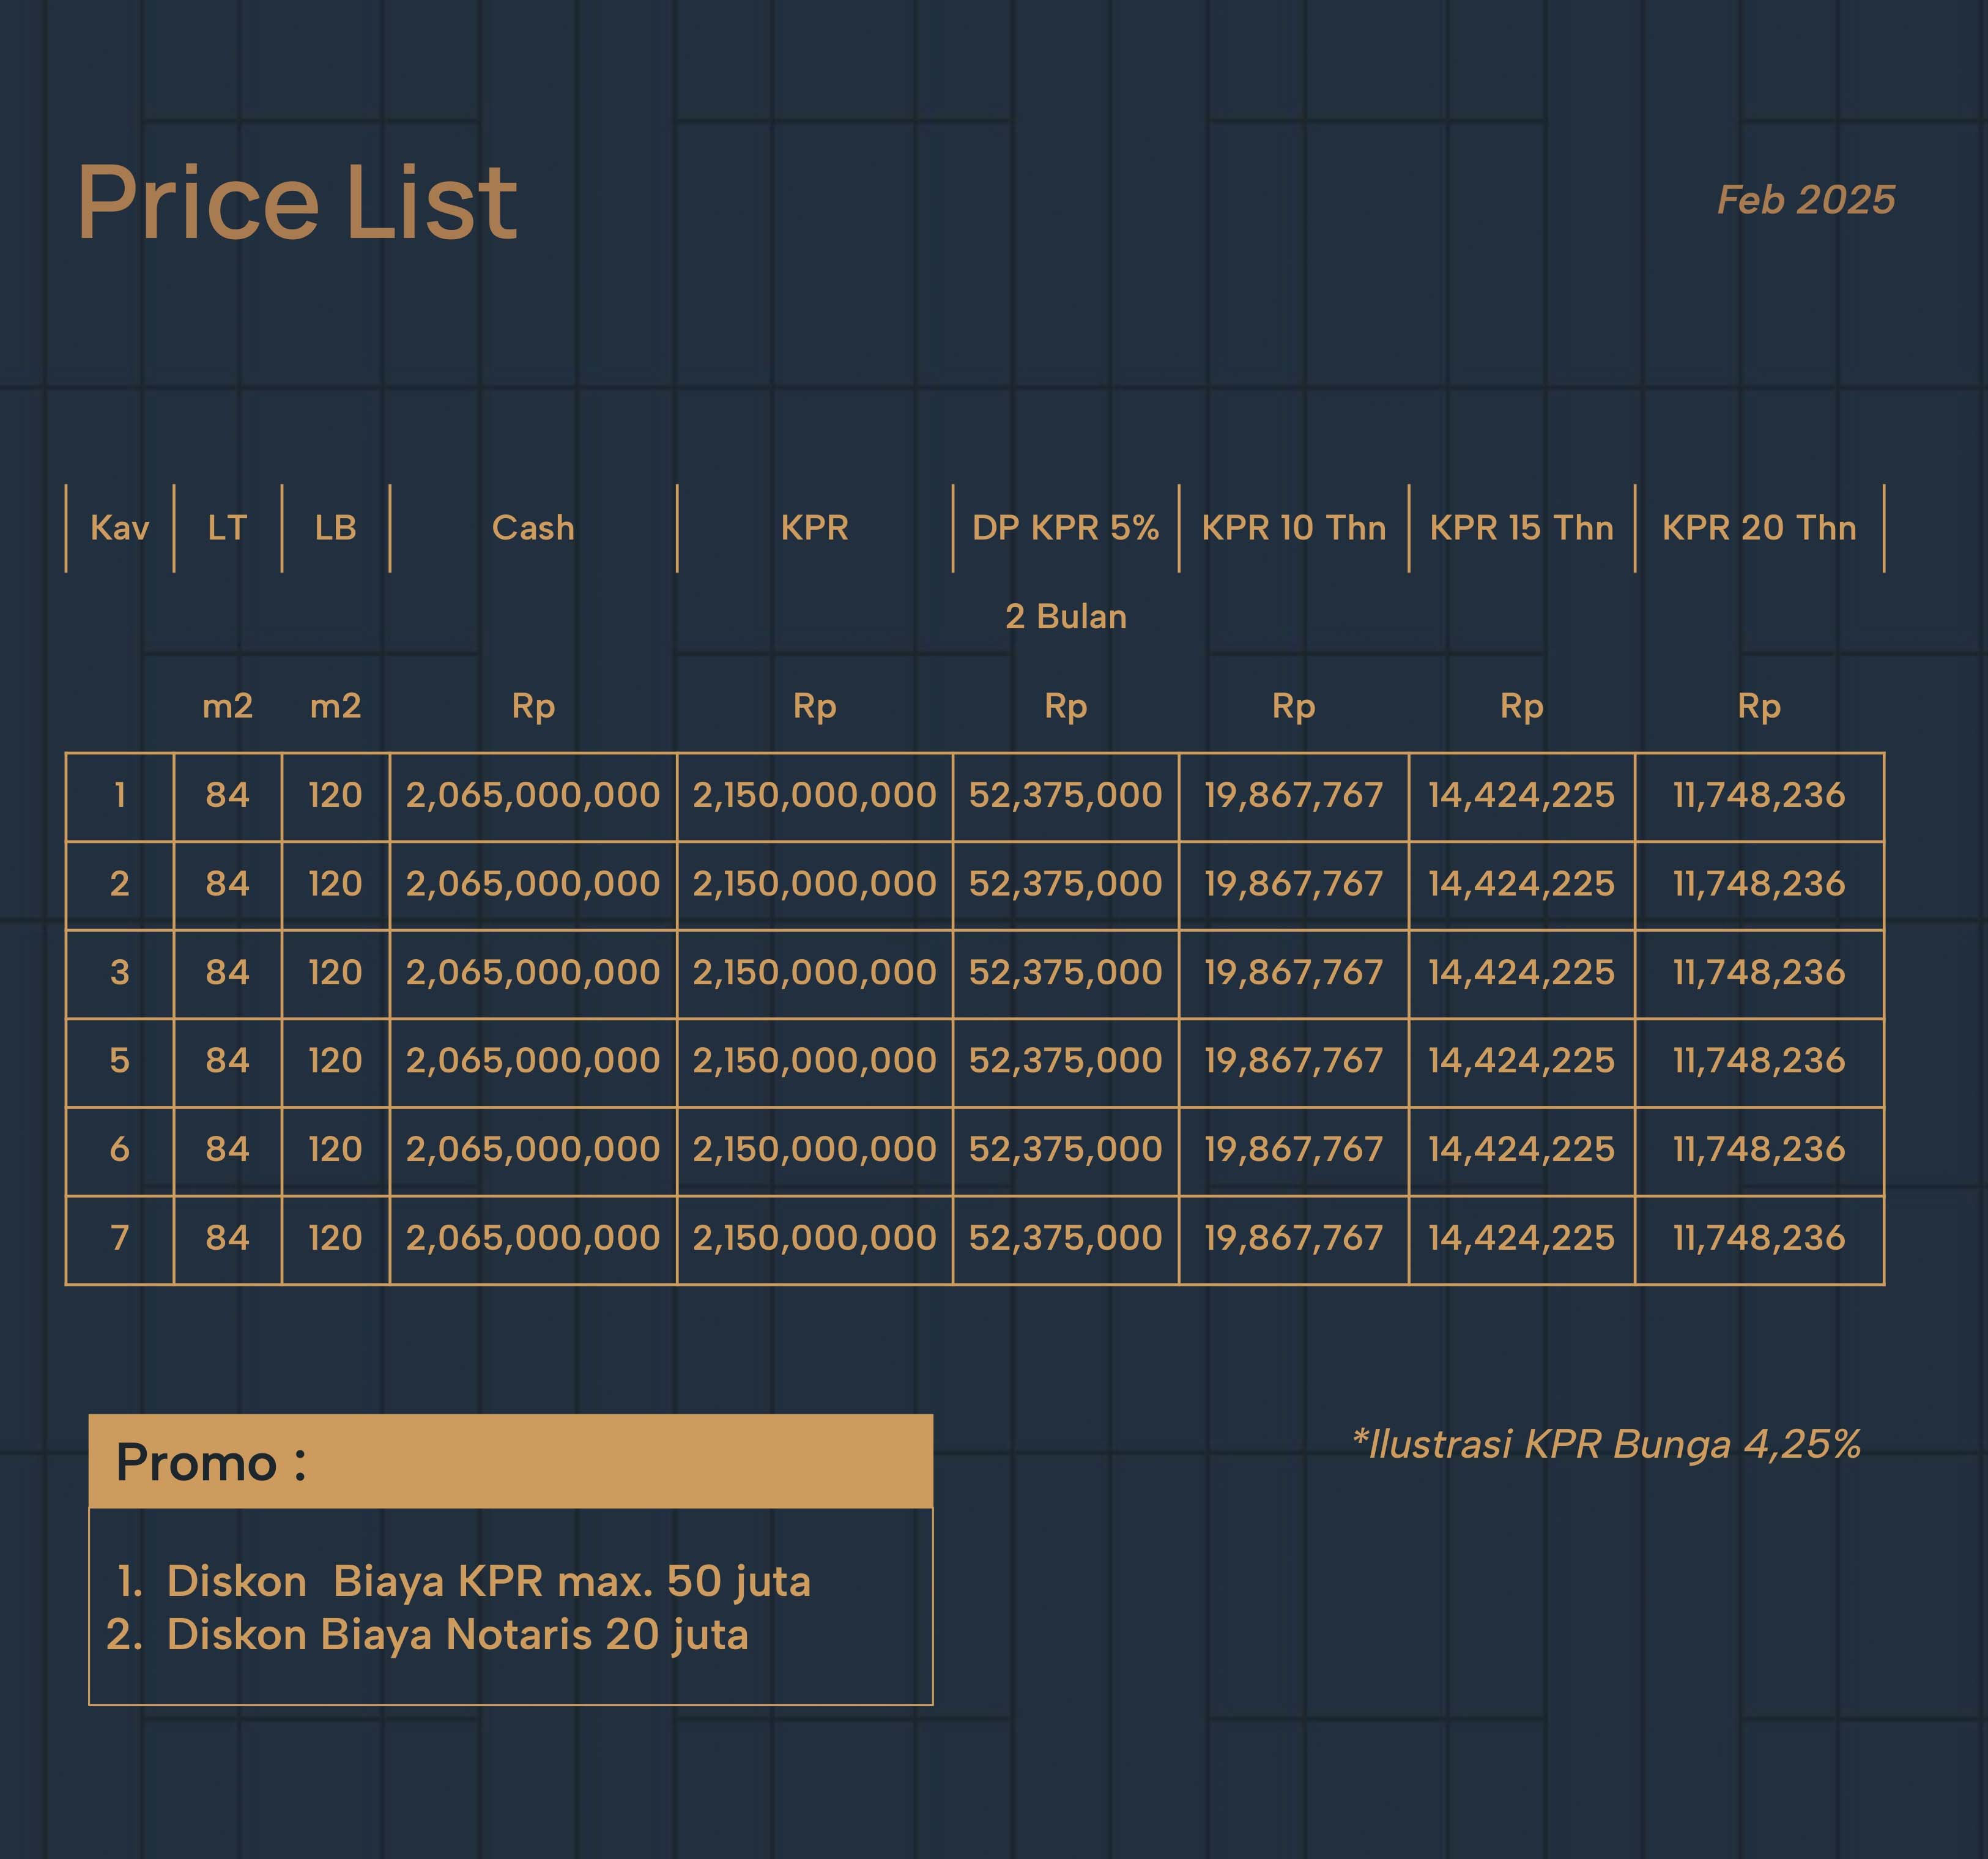The width and height of the screenshot is (1988, 1859).
Task: Select the LT column header
Action: pyautogui.click(x=227, y=528)
